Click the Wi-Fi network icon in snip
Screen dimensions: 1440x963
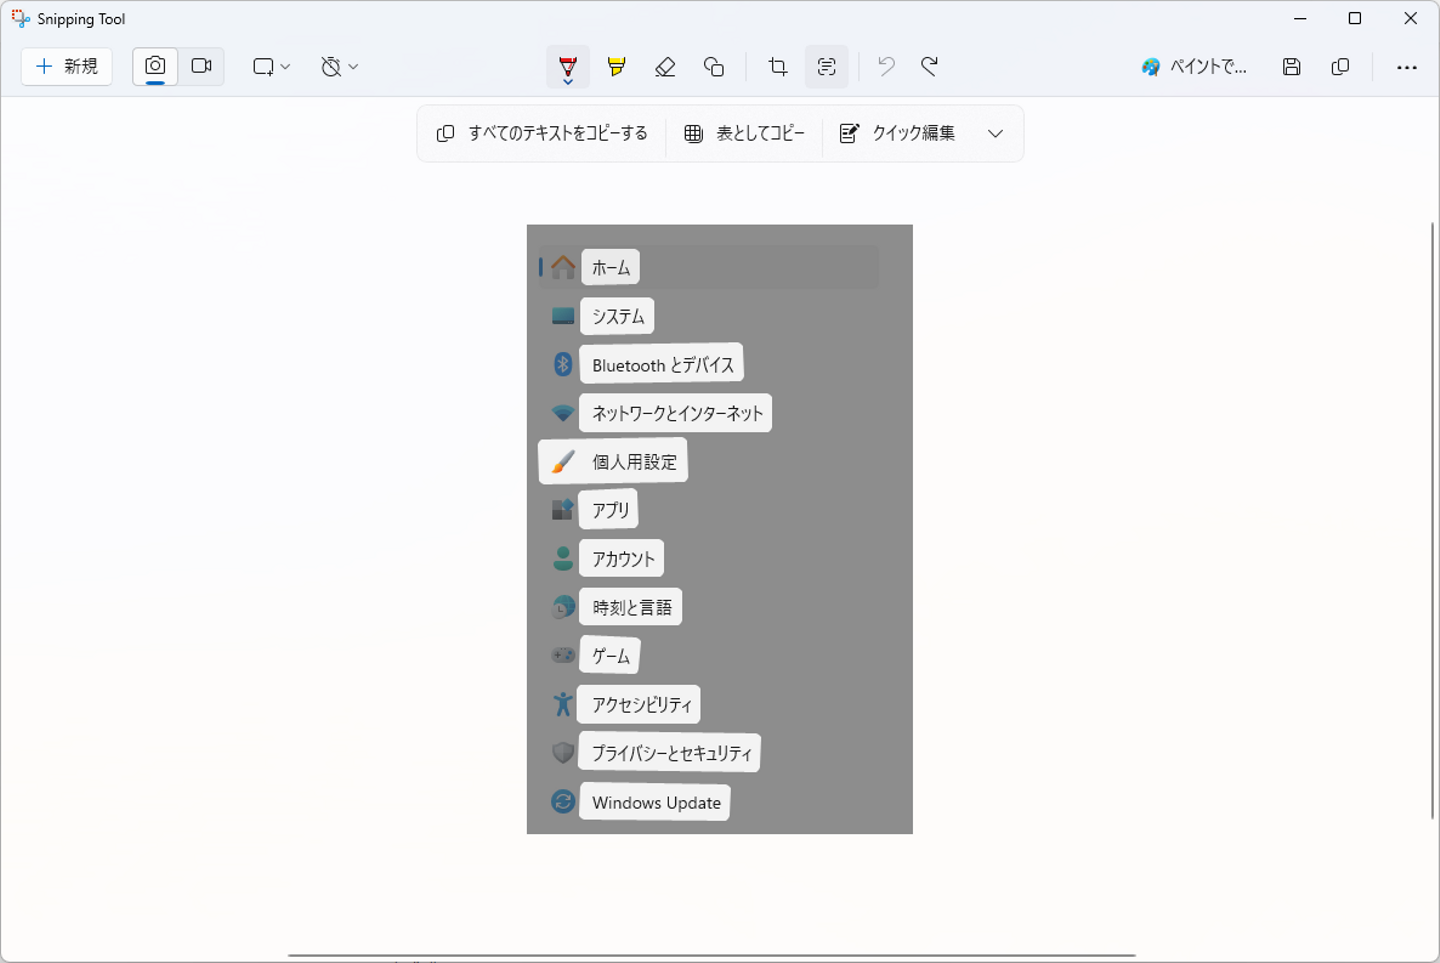point(563,413)
